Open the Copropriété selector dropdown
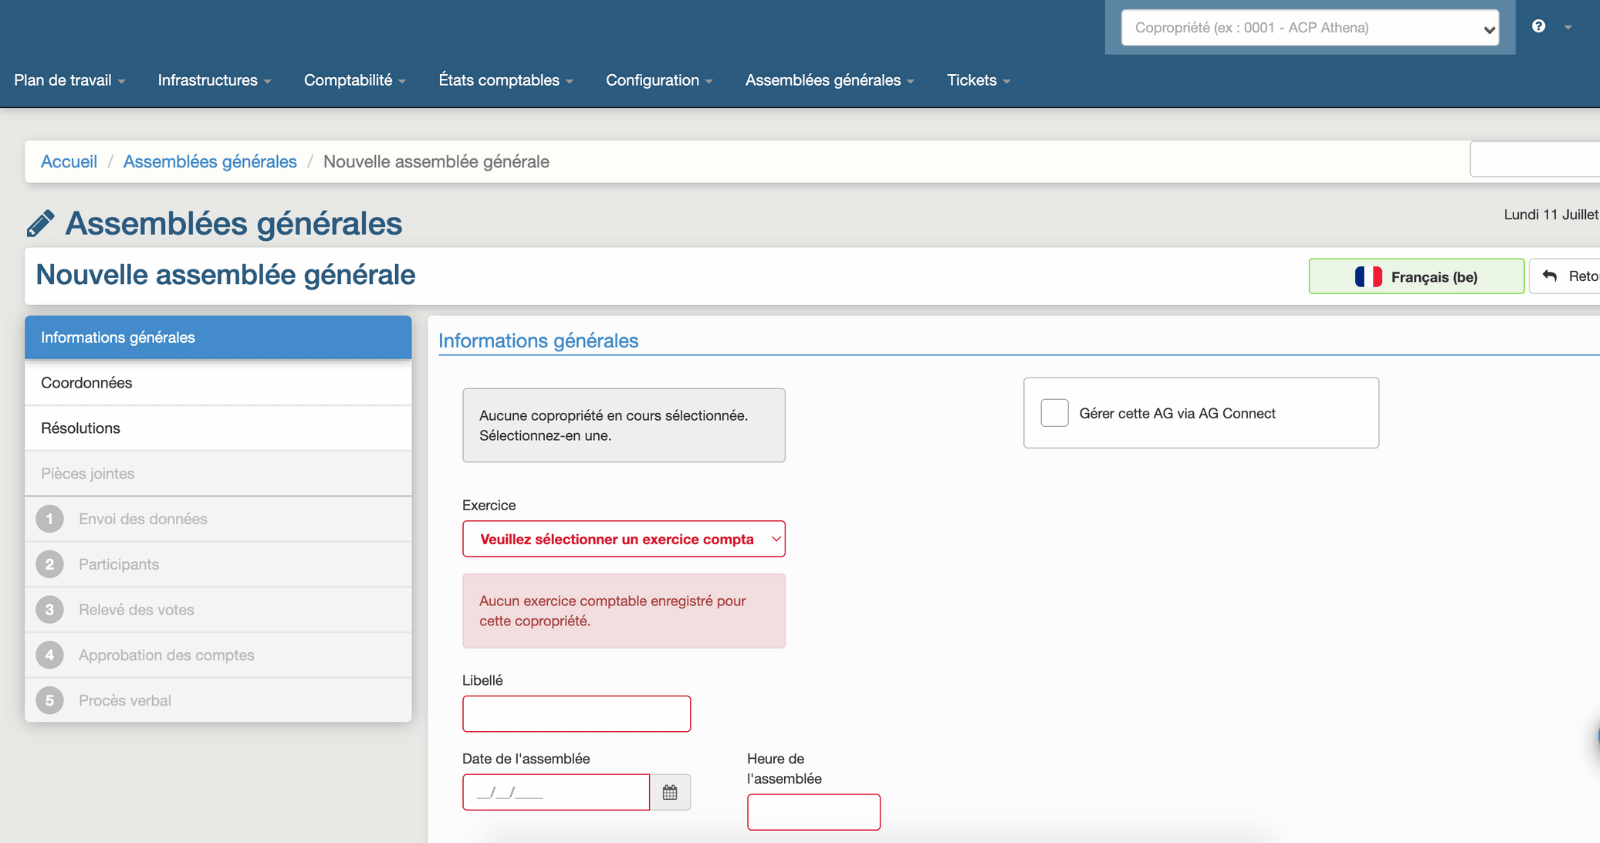This screenshot has width=1600, height=843. pos(1309,28)
